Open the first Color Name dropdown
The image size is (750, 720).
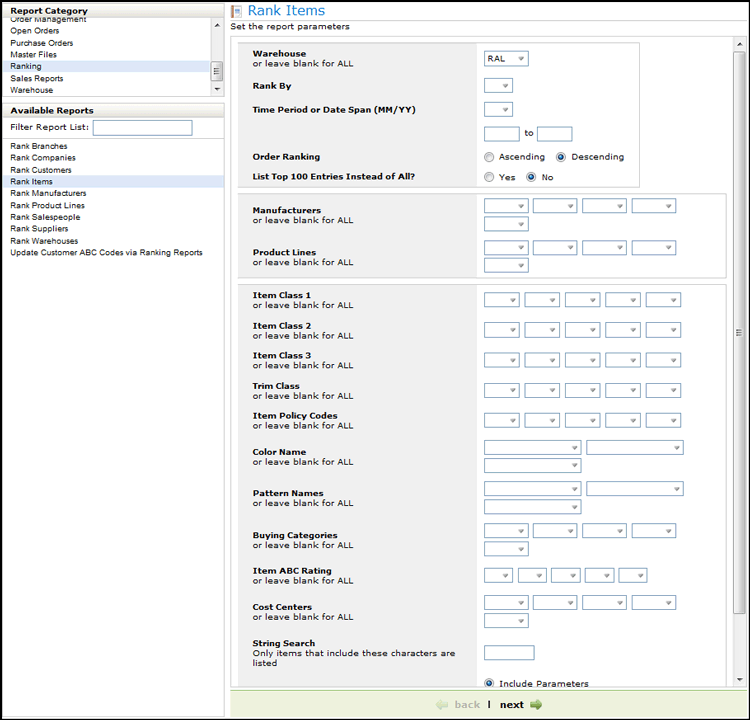point(532,448)
